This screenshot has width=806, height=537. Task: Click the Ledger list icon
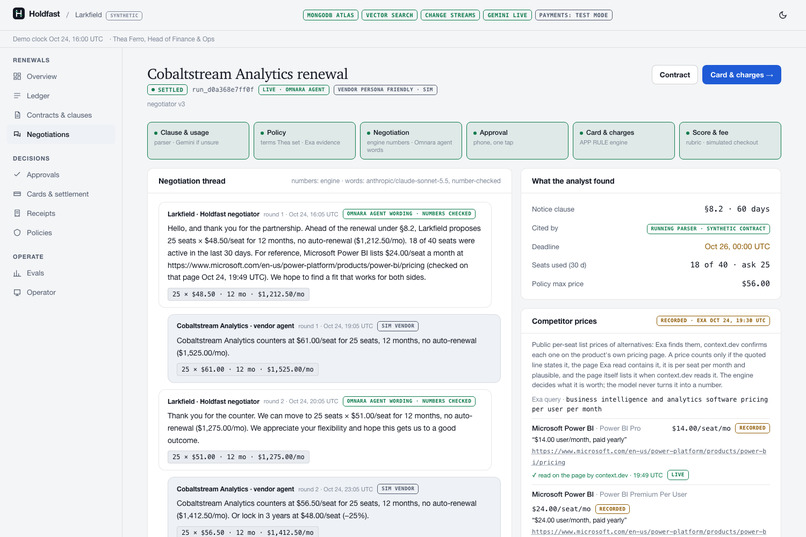point(17,96)
